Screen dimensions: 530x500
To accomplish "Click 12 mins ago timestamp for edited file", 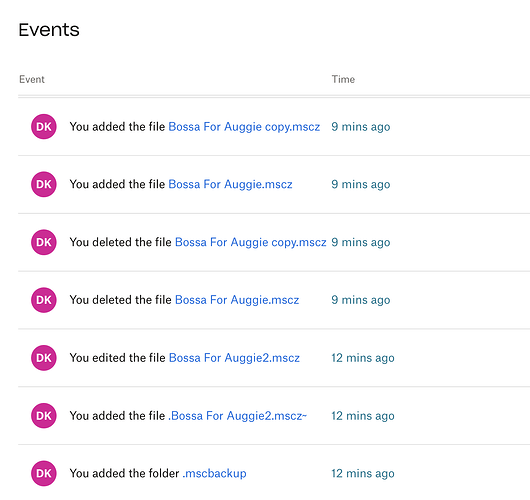I will [363, 358].
